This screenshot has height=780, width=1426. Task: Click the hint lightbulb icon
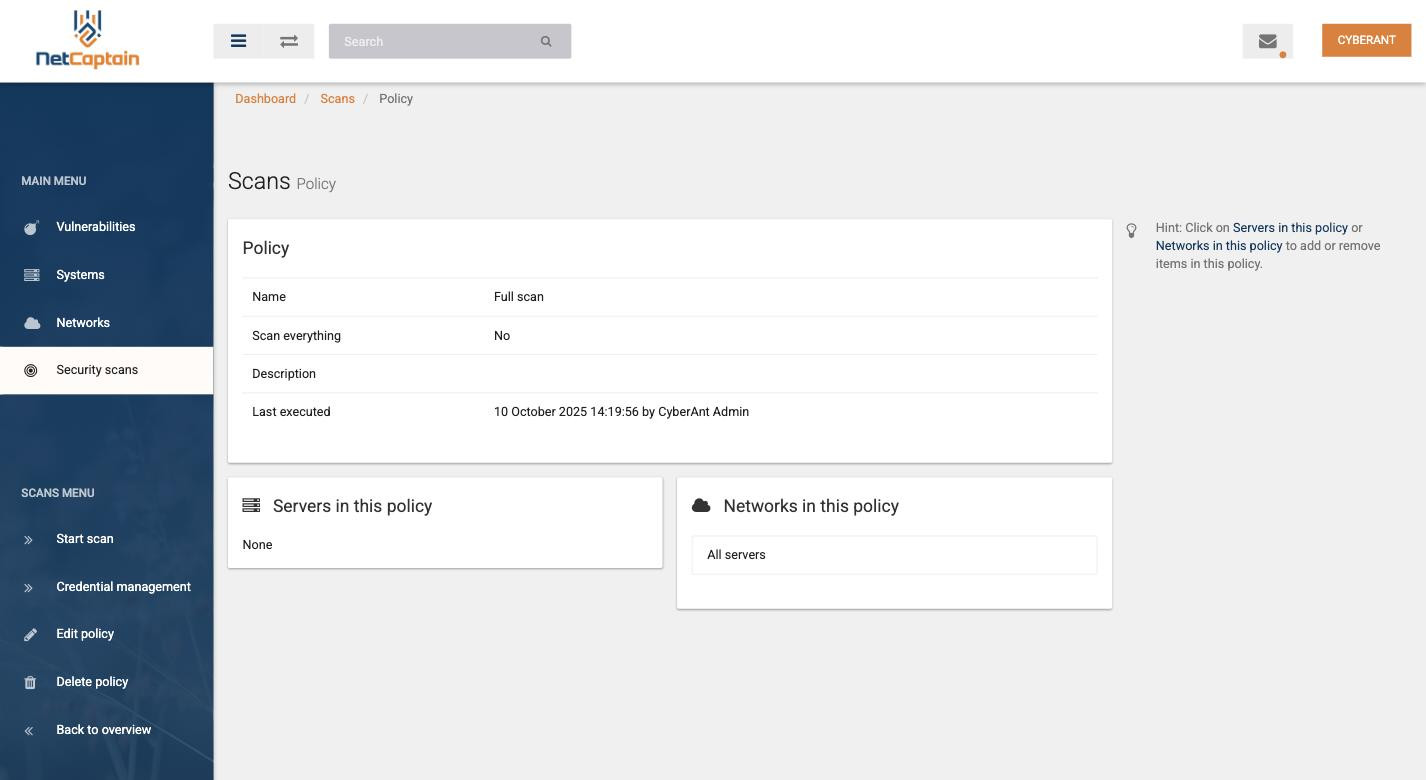1131,230
